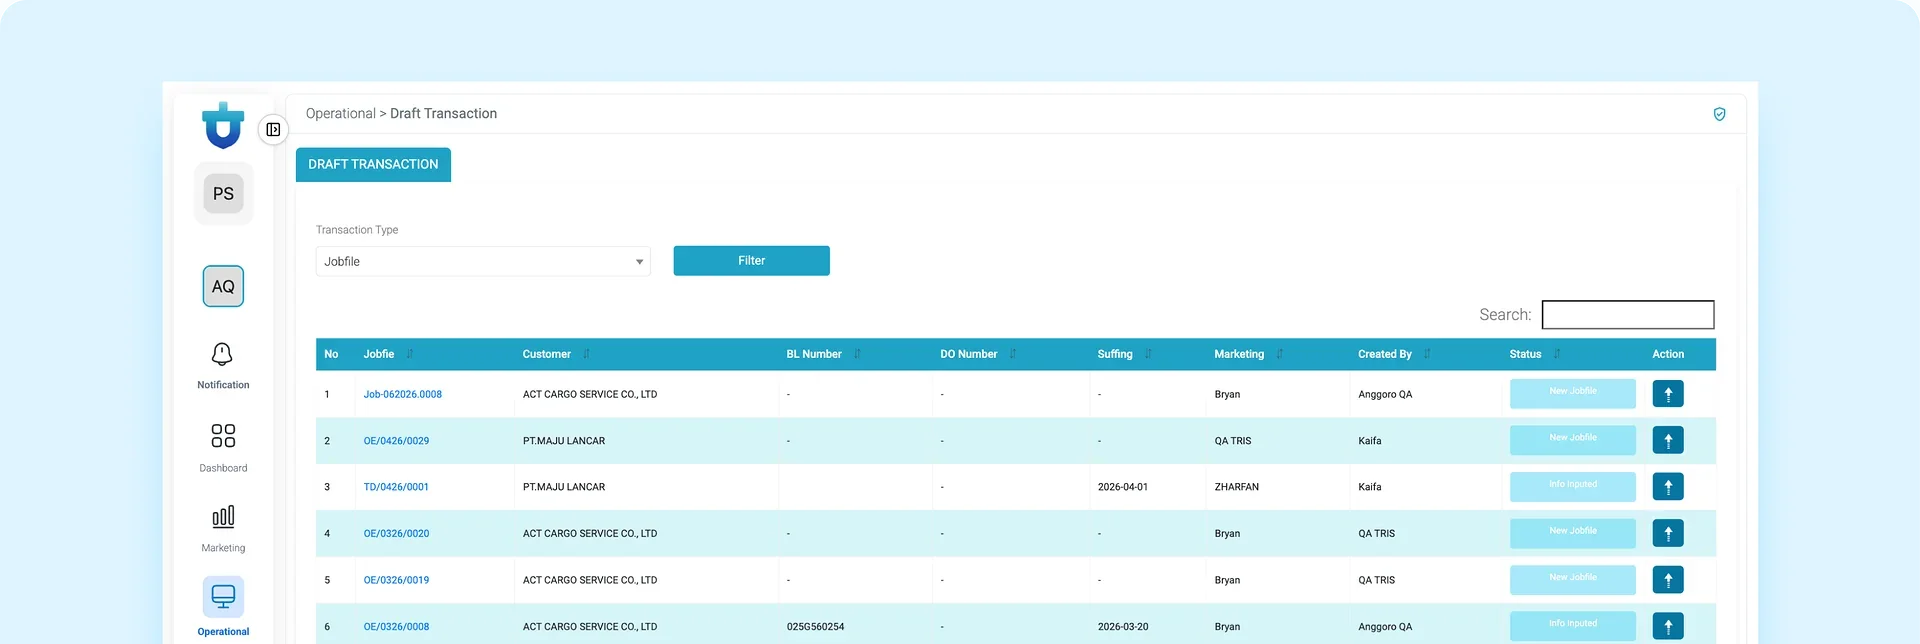Click upload action for OE/0326/0019 row
Viewport: 1920px width, 644px height.
click(1668, 580)
